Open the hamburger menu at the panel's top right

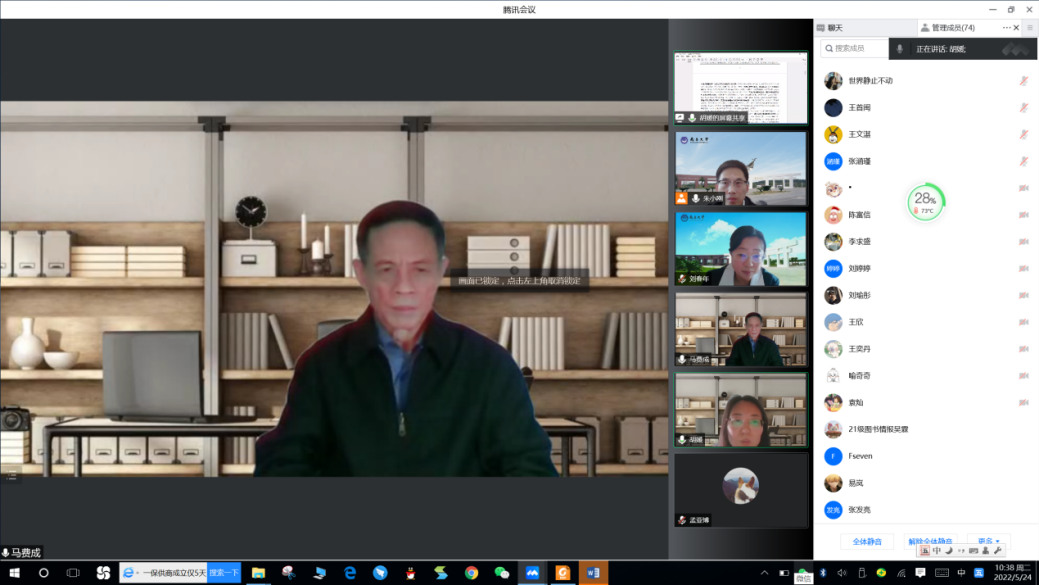coord(1030,28)
